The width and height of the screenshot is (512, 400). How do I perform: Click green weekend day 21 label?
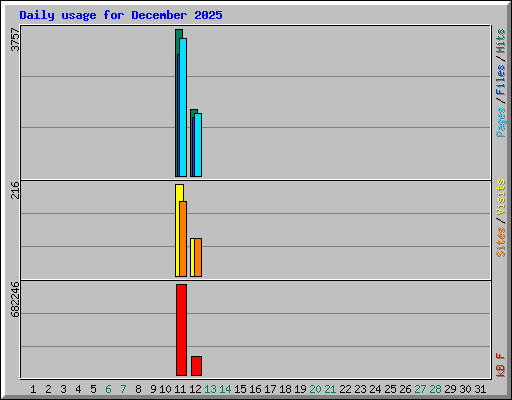(x=330, y=389)
